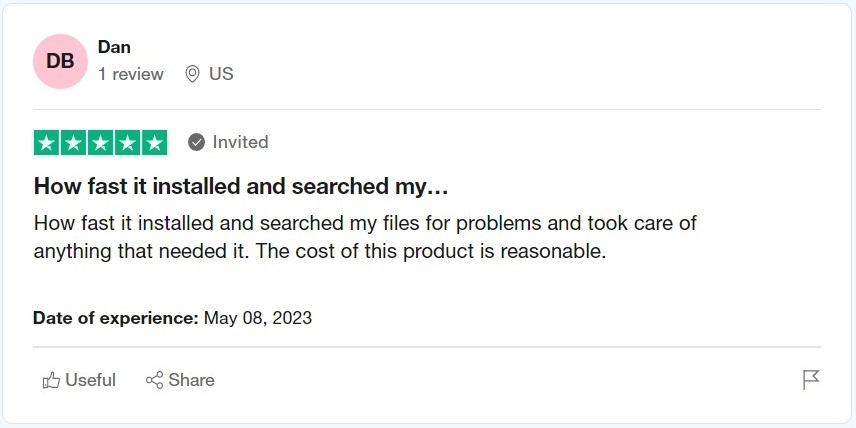Open the pink DB avatar
The height and width of the screenshot is (428, 856).
coord(60,61)
